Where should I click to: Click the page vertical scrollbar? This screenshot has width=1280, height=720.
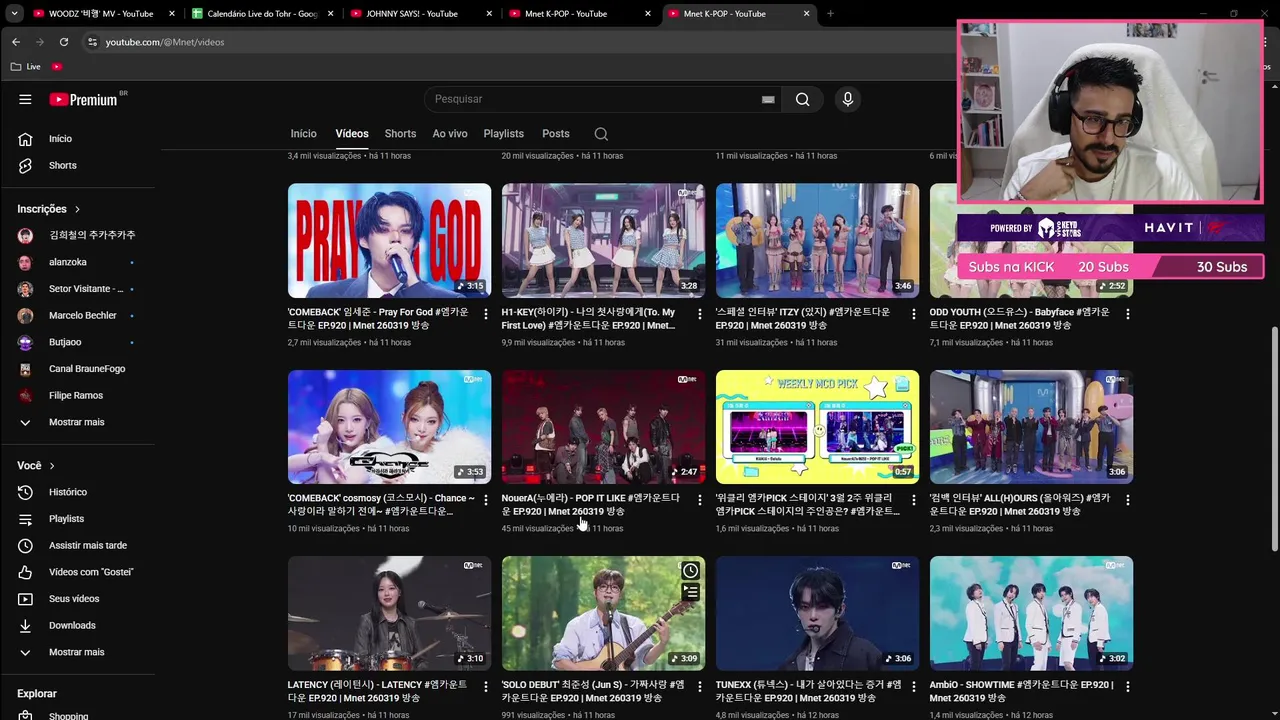pyautogui.click(x=1273, y=438)
